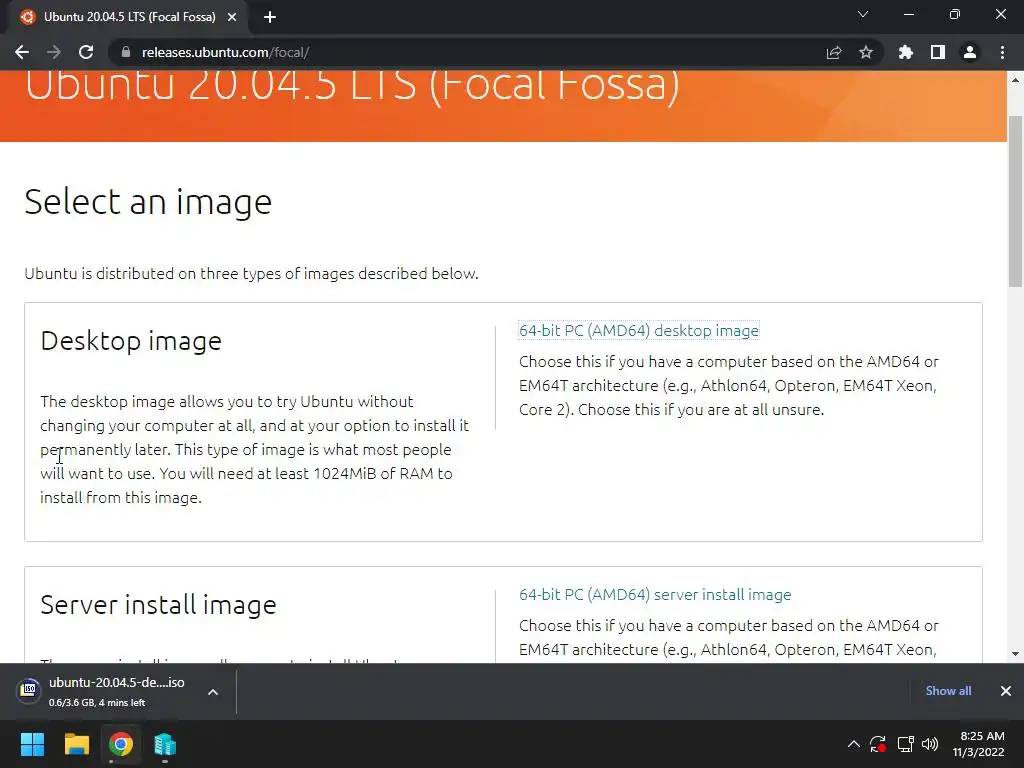Open the volume speaker tray icon
1024x768 pixels.
point(930,744)
